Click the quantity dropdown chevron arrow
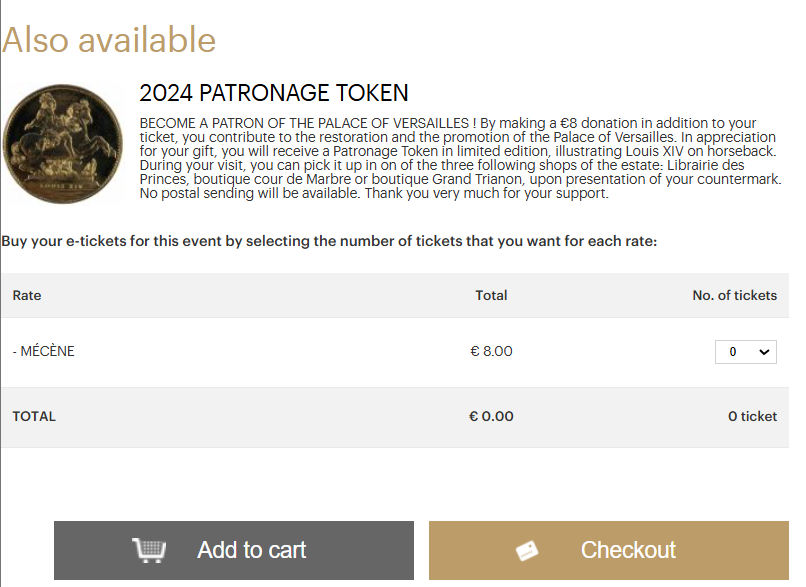806x587 pixels. (765, 352)
